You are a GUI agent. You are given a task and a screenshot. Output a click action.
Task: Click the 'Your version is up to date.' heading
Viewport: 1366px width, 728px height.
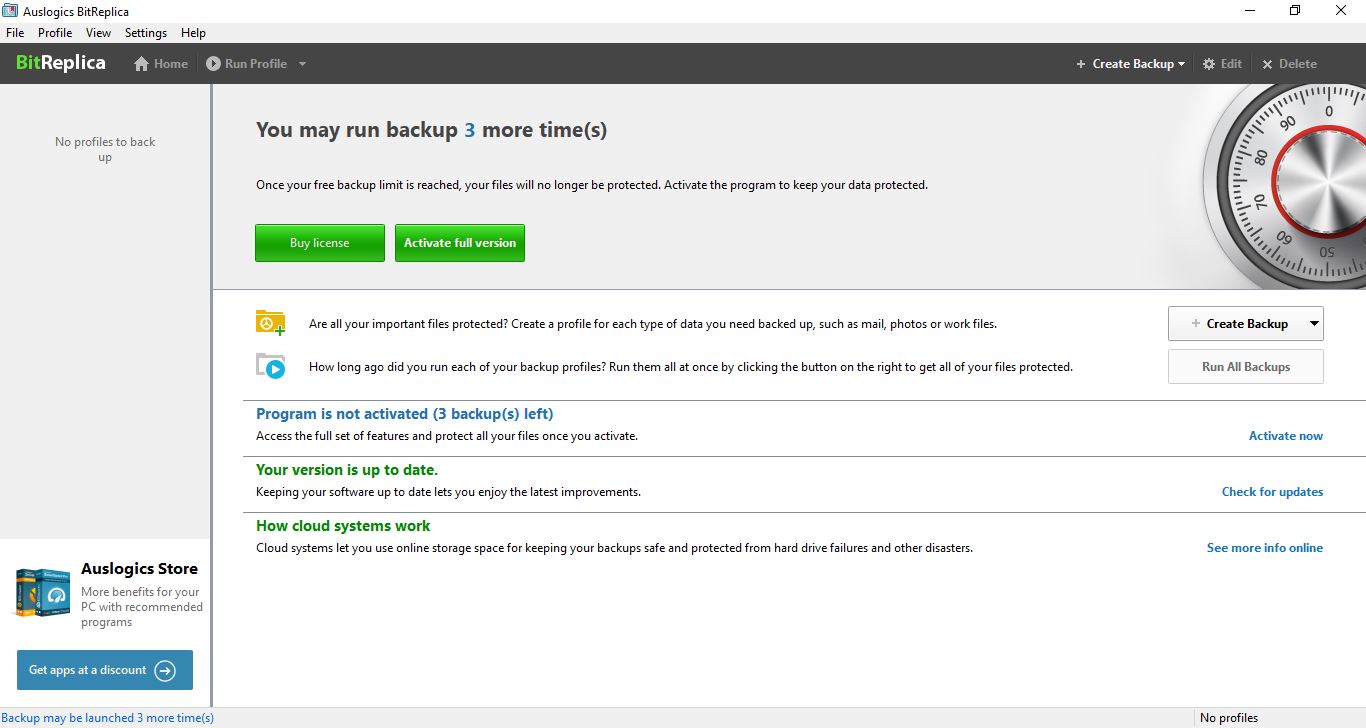click(x=347, y=470)
